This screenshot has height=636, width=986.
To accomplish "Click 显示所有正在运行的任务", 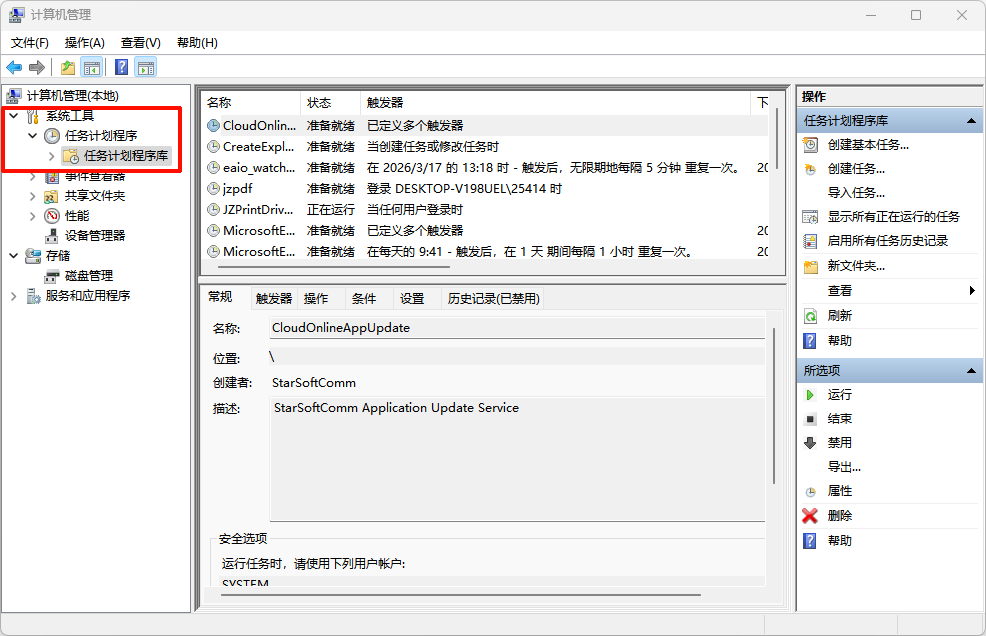I will pos(893,217).
